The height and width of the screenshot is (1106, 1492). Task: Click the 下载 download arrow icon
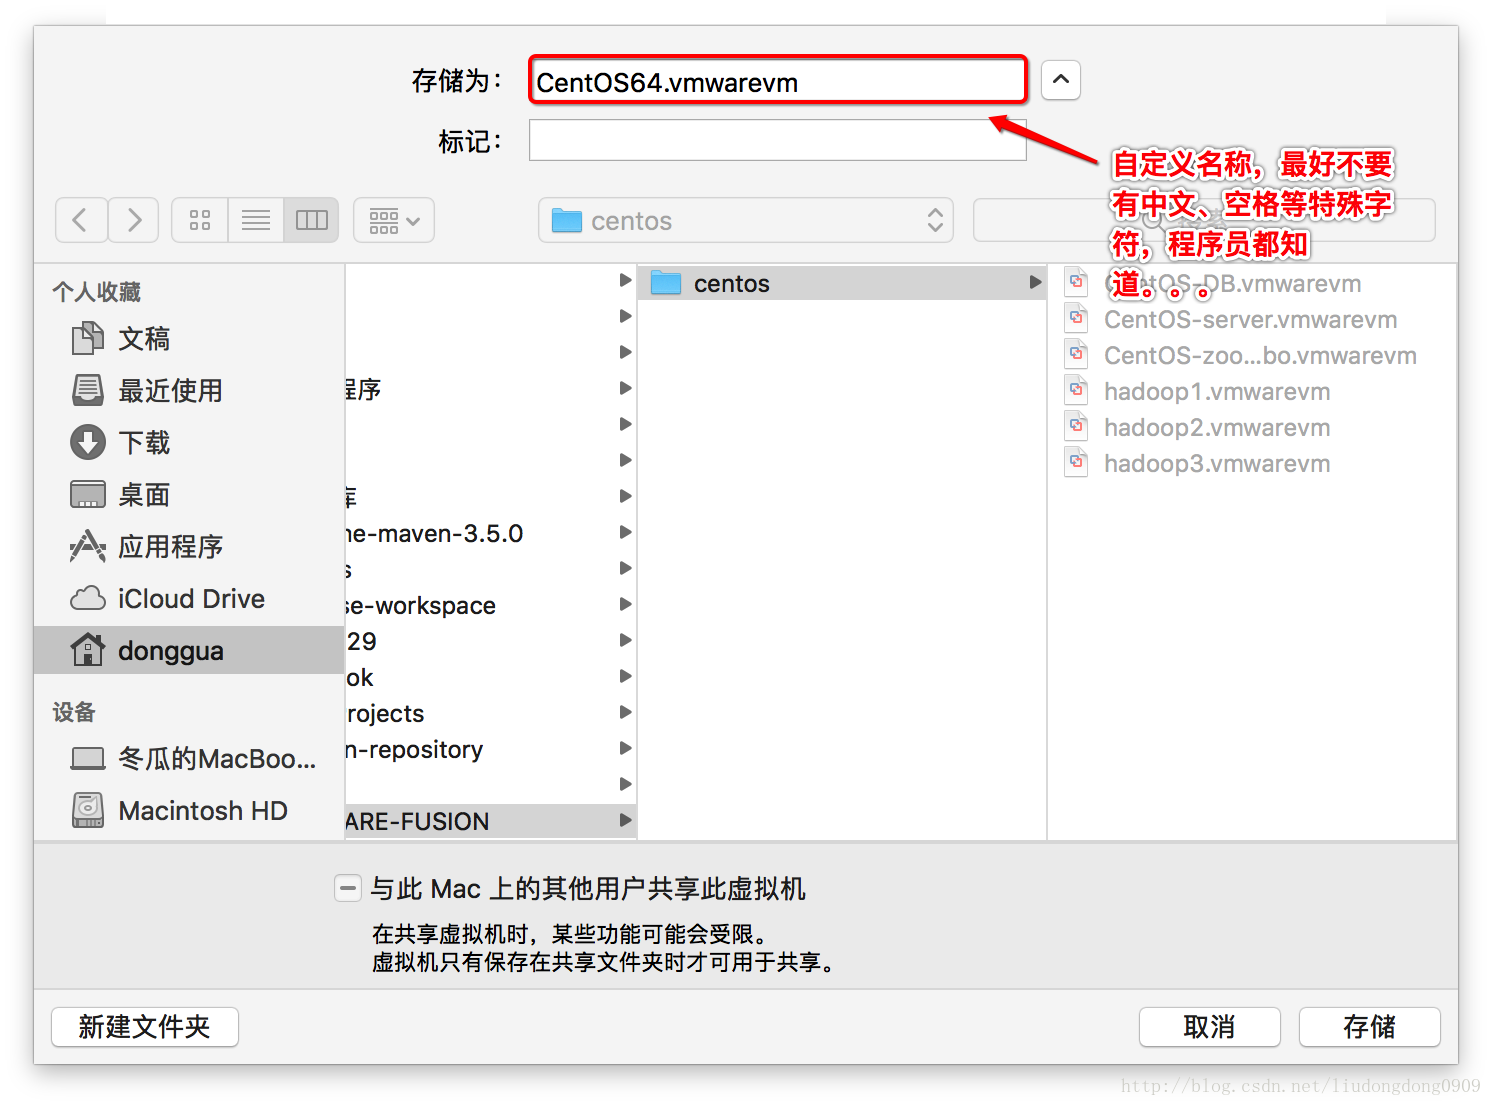[x=88, y=442]
